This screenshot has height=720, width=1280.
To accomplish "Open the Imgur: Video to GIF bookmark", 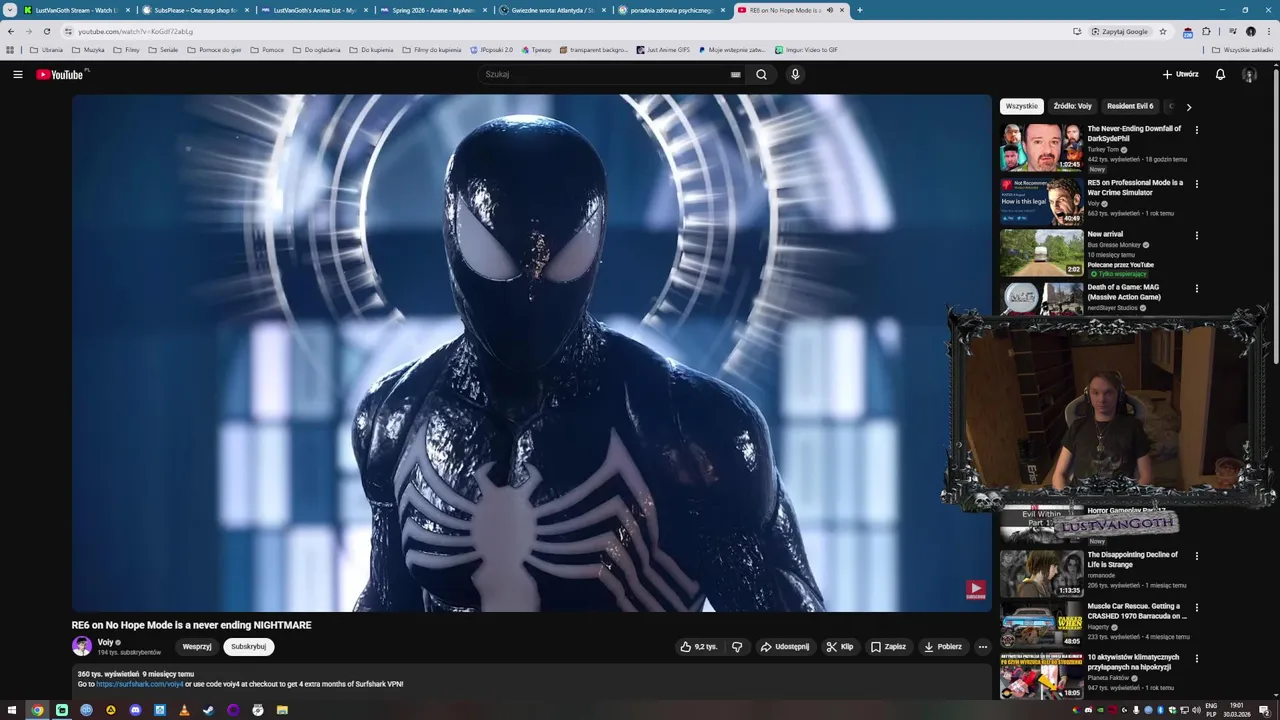I will pos(806,50).
